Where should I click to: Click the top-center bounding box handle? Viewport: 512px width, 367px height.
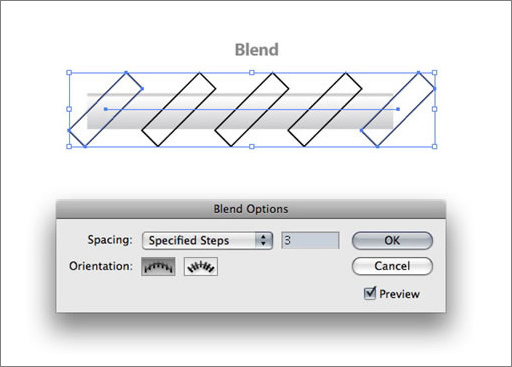click(x=252, y=72)
